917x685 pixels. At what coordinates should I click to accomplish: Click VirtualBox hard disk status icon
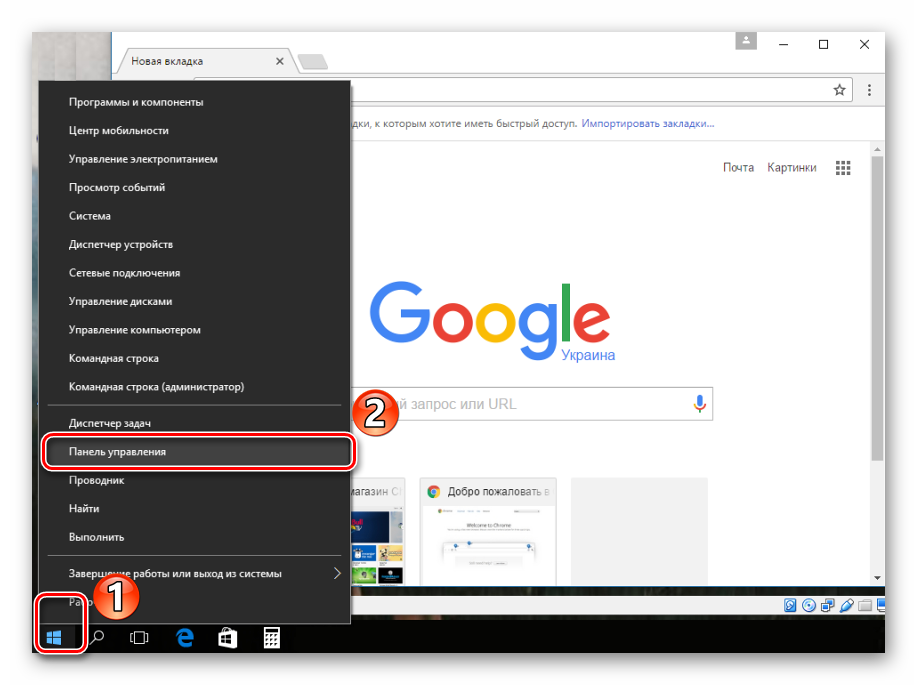tap(790, 605)
